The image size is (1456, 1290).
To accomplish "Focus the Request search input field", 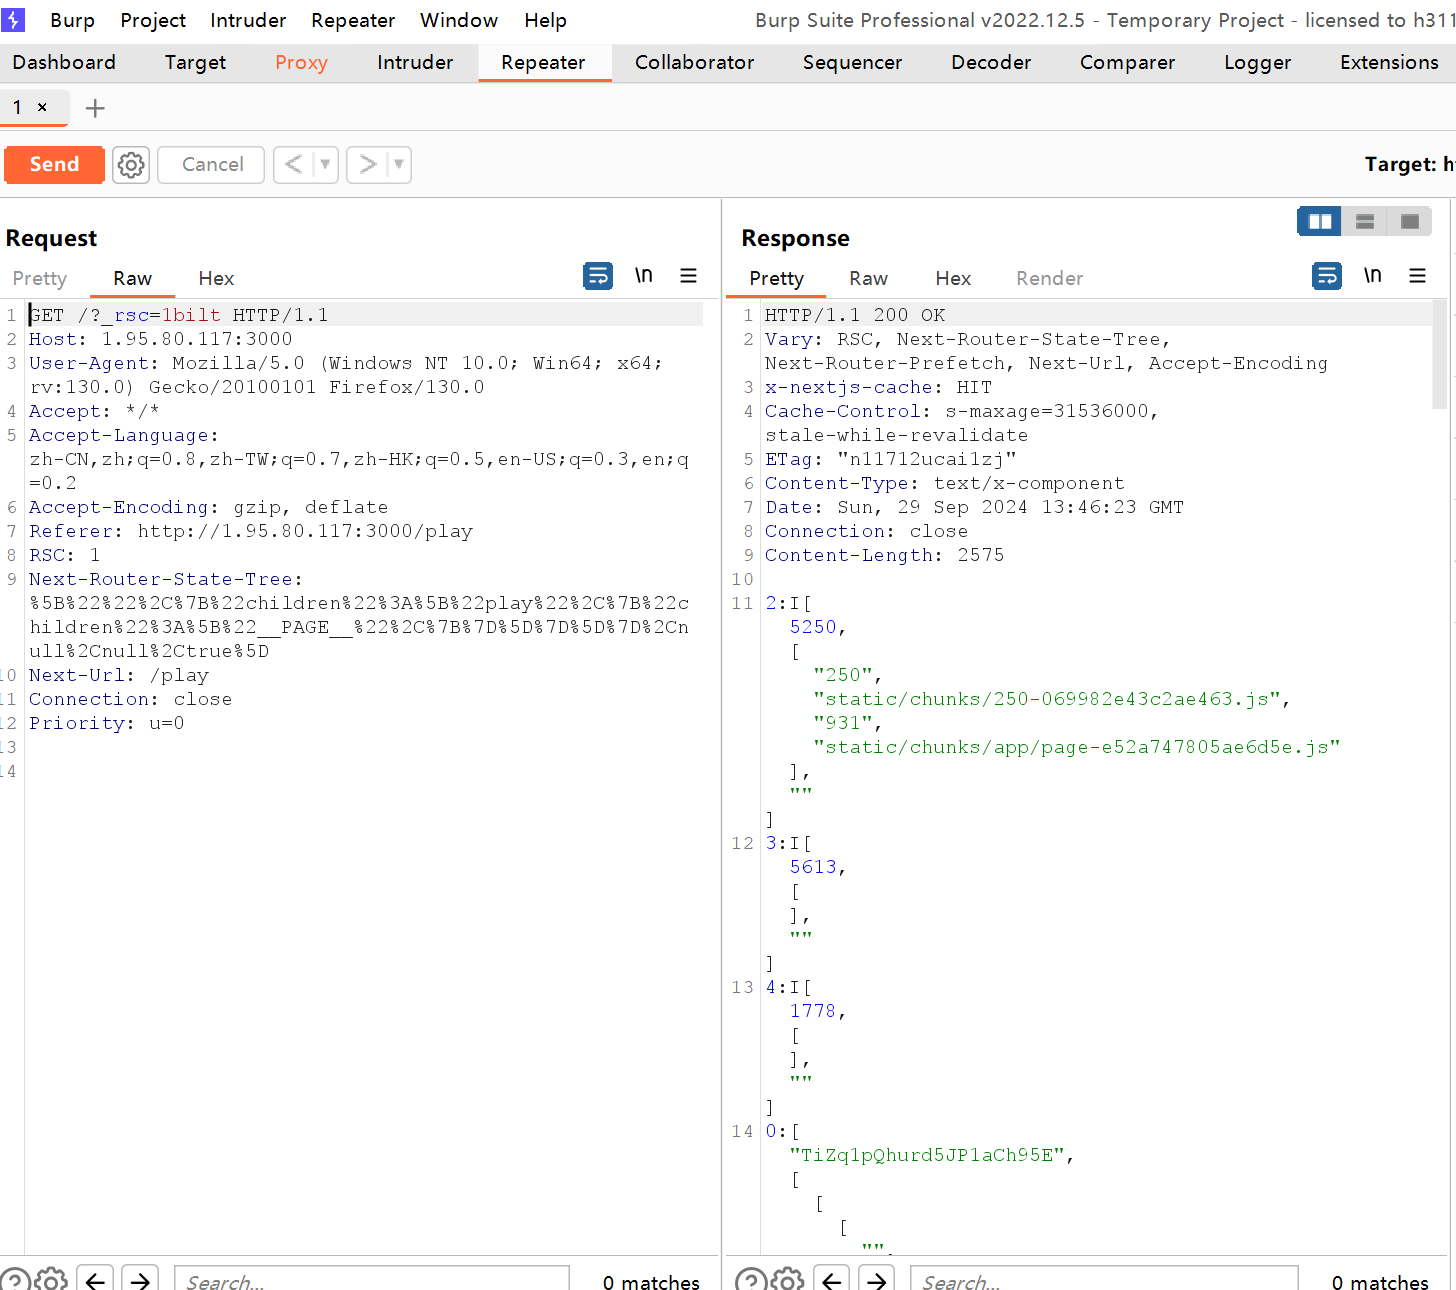I will (x=372, y=1280).
